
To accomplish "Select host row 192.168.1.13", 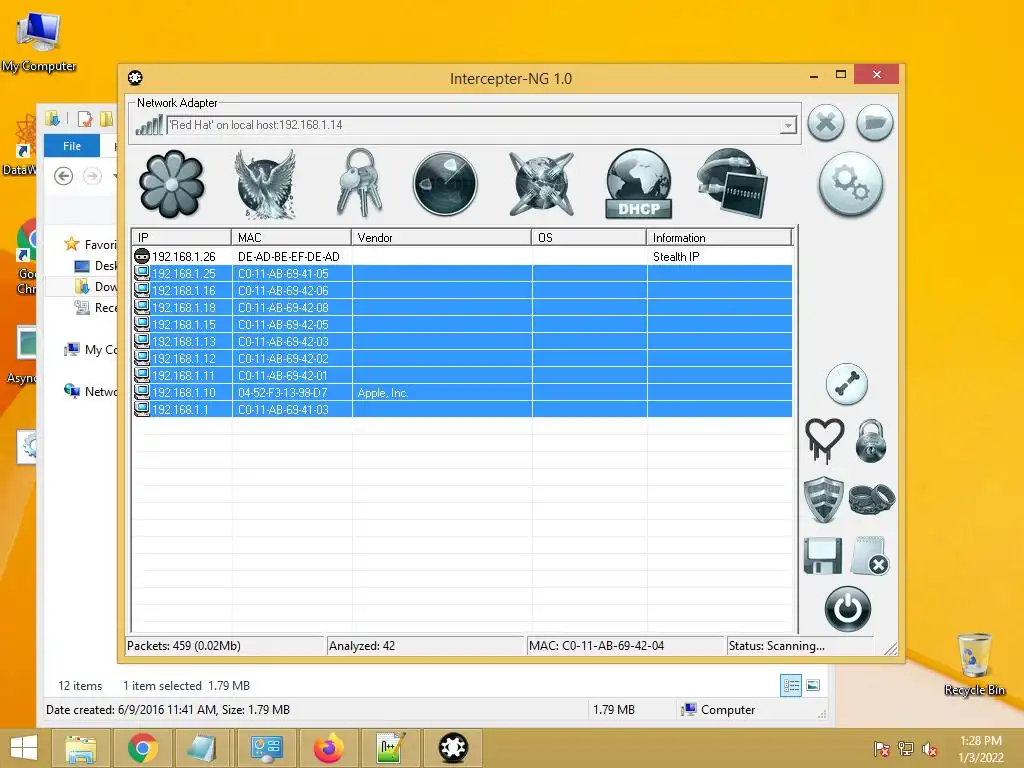I will click(462, 342).
